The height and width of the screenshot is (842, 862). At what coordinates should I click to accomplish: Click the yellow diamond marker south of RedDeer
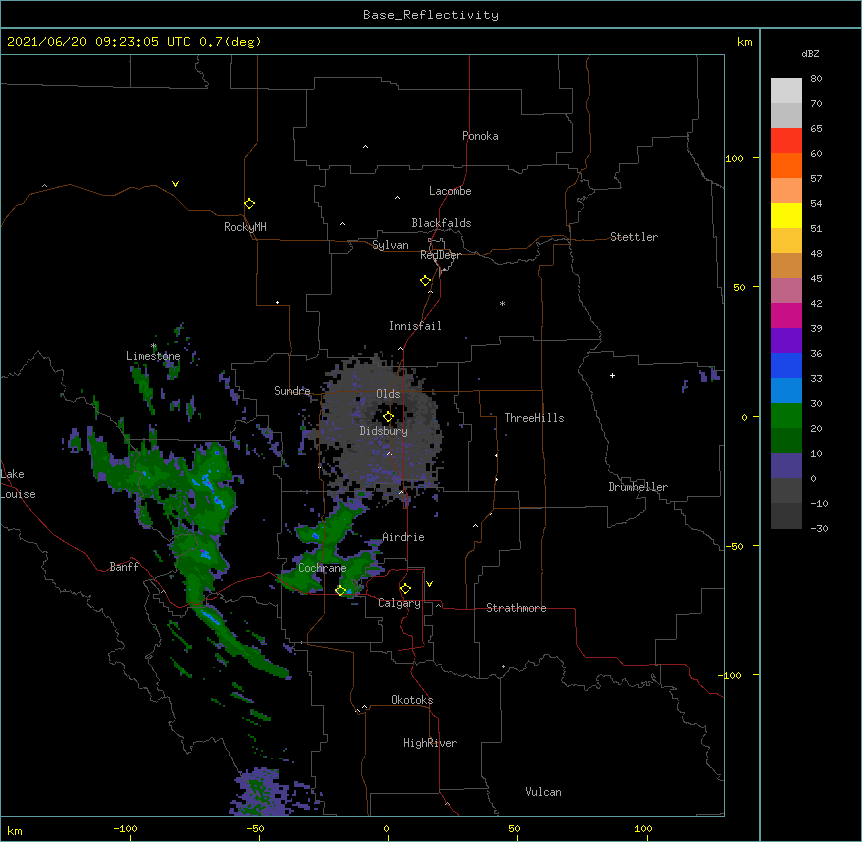click(426, 281)
